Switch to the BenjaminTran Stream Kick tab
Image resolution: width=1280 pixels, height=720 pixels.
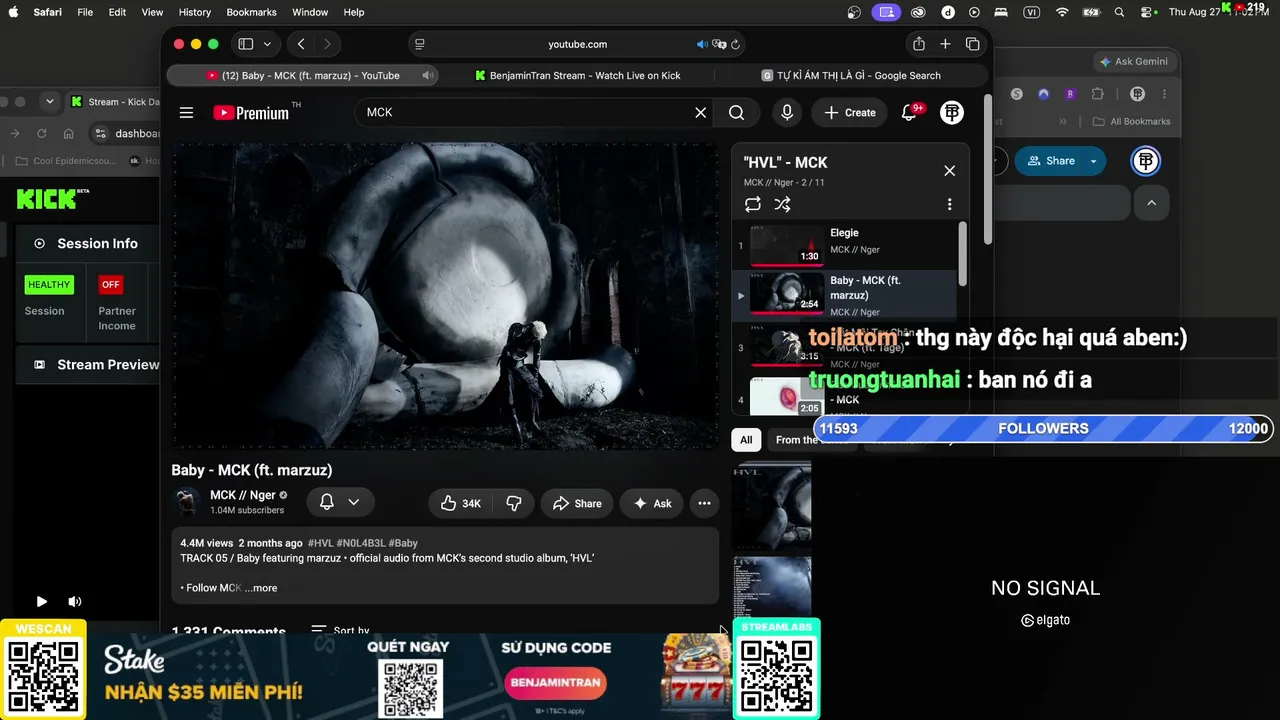tap(577, 75)
